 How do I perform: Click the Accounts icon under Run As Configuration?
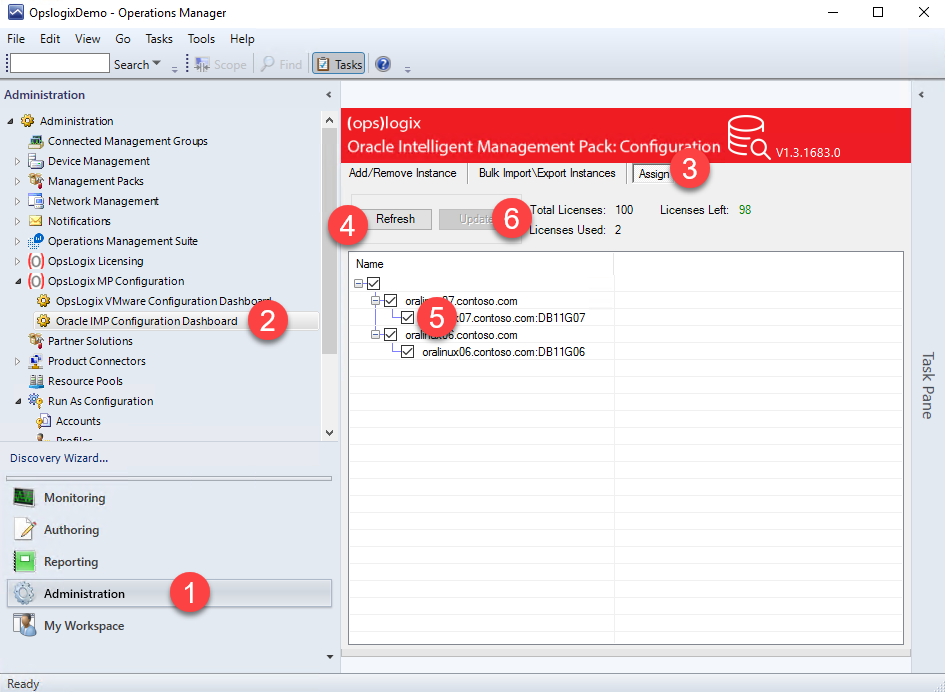[43, 421]
